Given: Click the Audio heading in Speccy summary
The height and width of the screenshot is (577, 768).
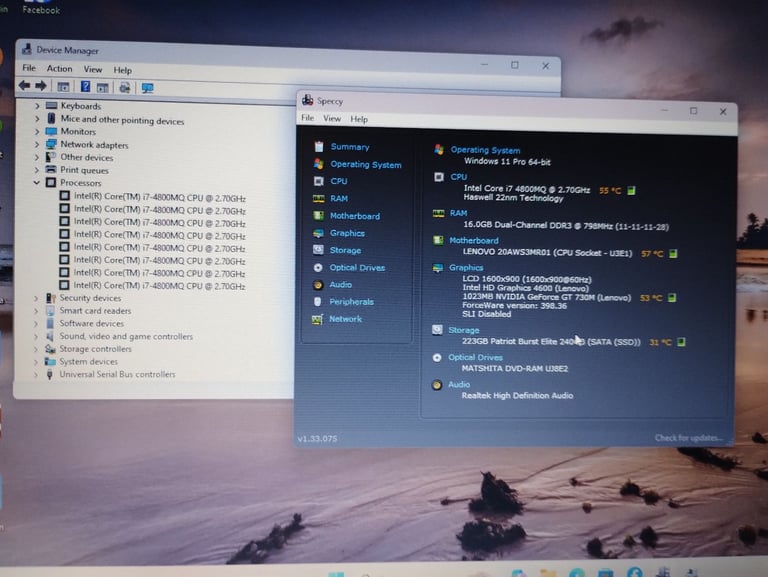Looking at the screenshot, I should (x=458, y=385).
